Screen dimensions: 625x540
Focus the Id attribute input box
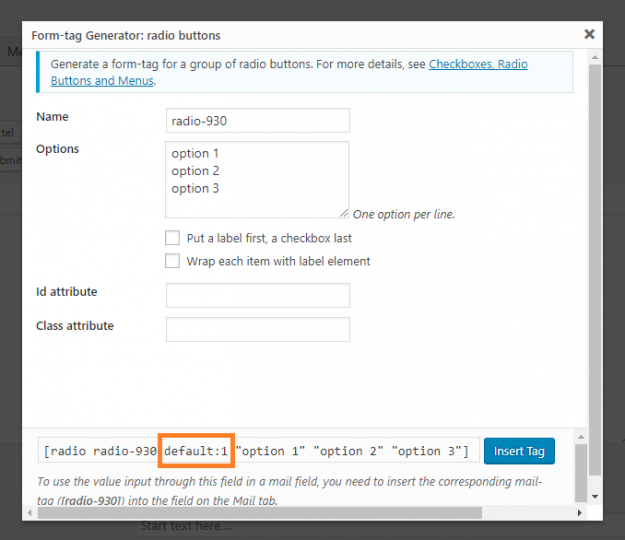click(258, 296)
